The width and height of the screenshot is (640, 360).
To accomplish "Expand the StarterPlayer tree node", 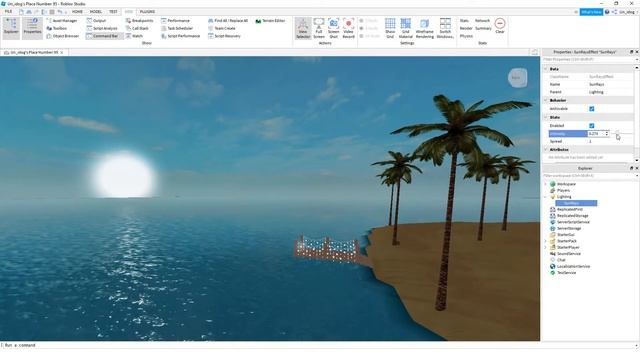I will [x=545, y=247].
